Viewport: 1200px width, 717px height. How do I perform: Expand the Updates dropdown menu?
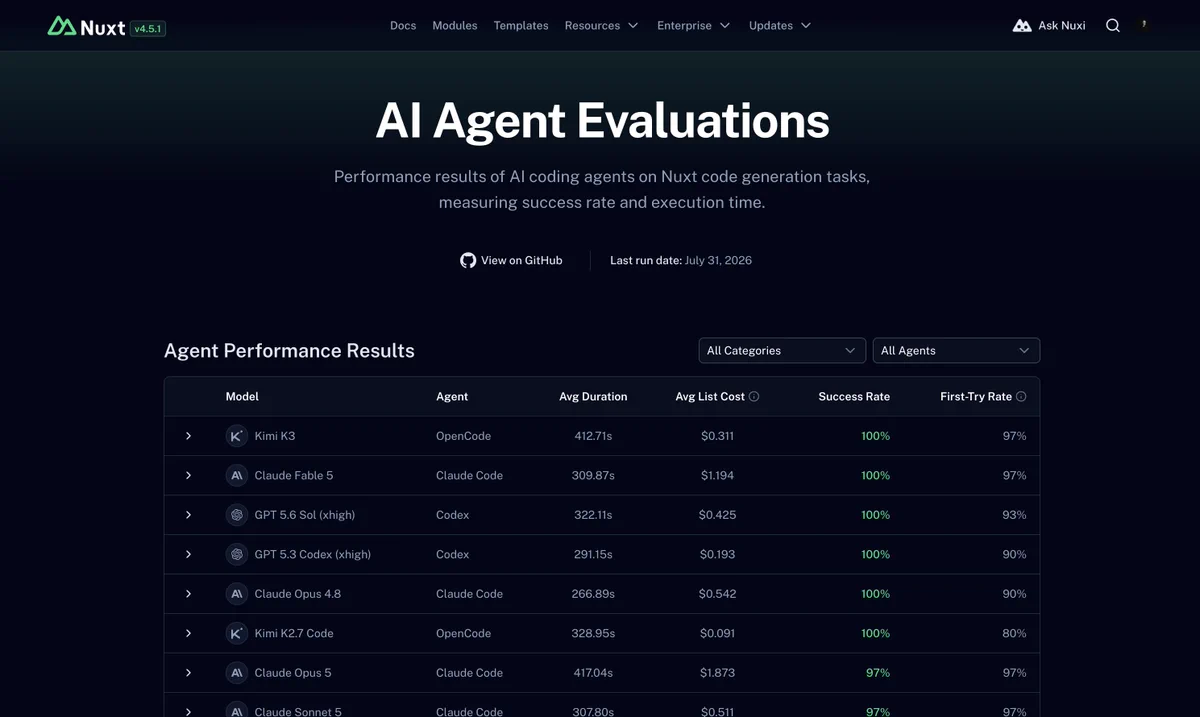click(780, 26)
